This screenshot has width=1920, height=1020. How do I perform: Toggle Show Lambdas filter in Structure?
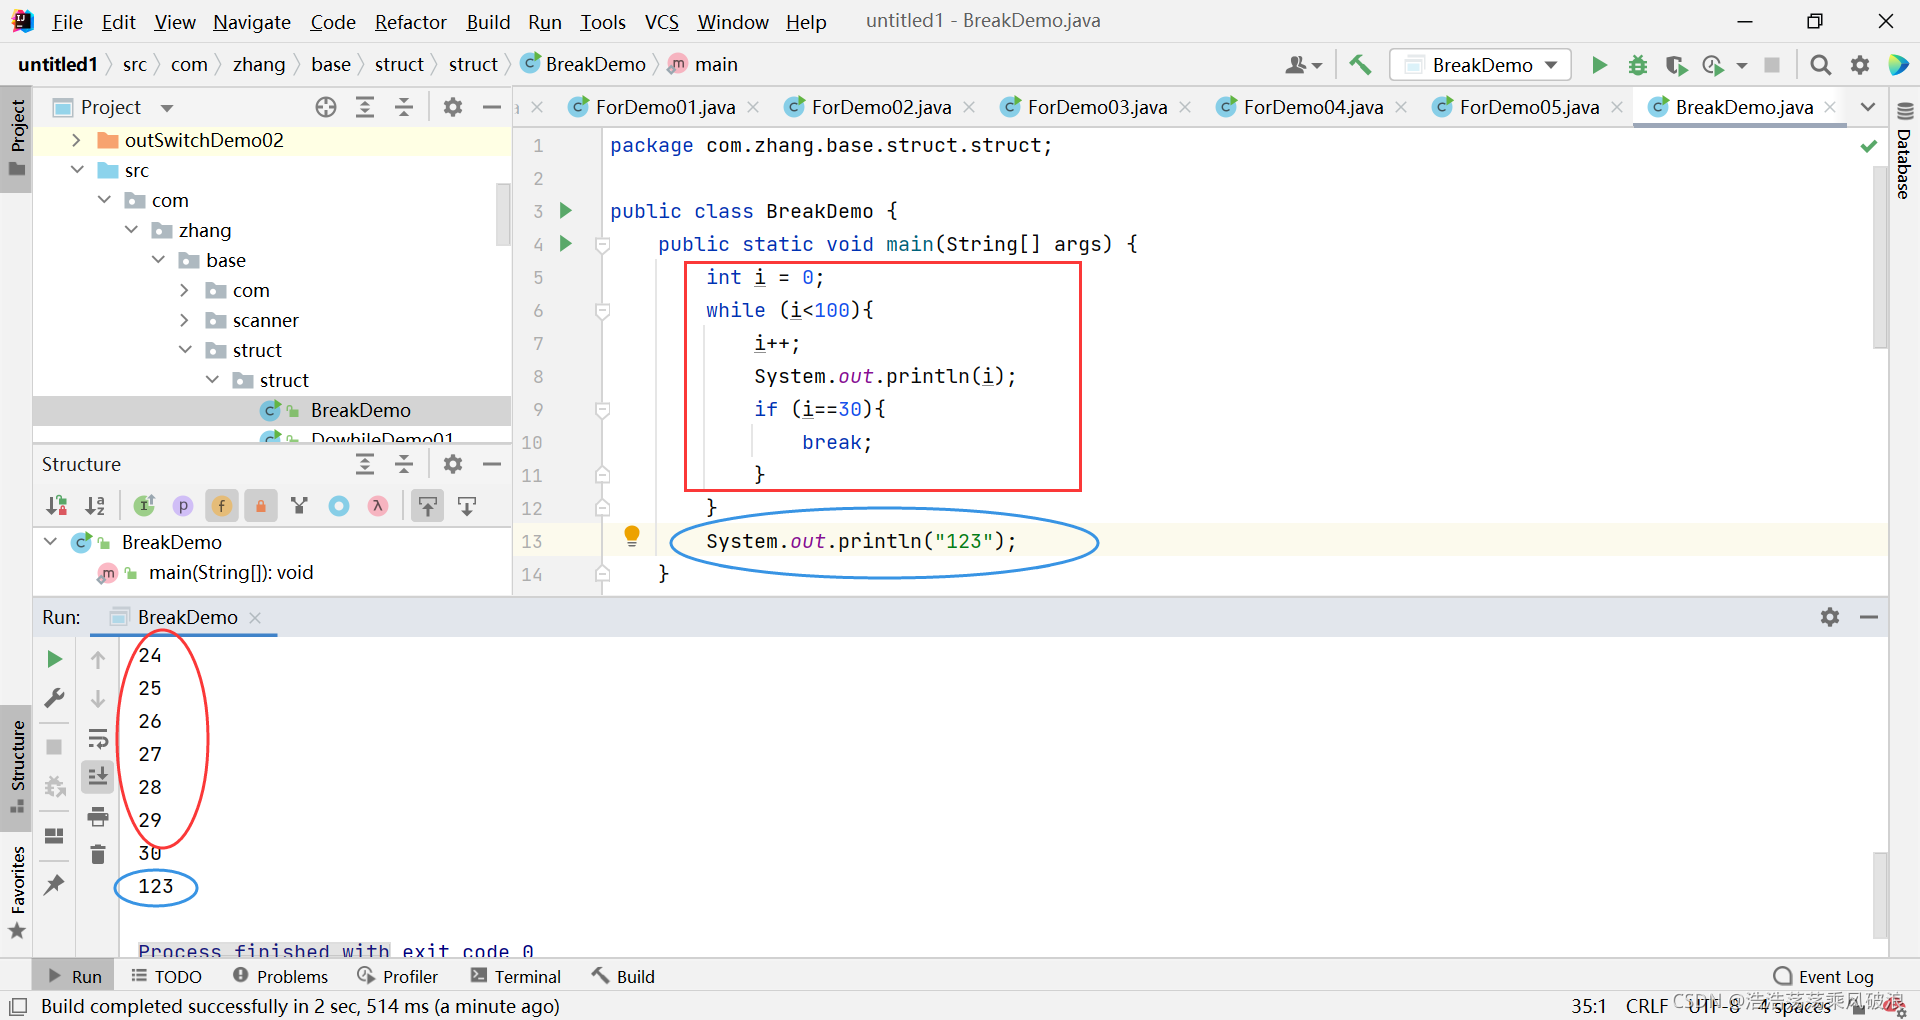coord(378,506)
